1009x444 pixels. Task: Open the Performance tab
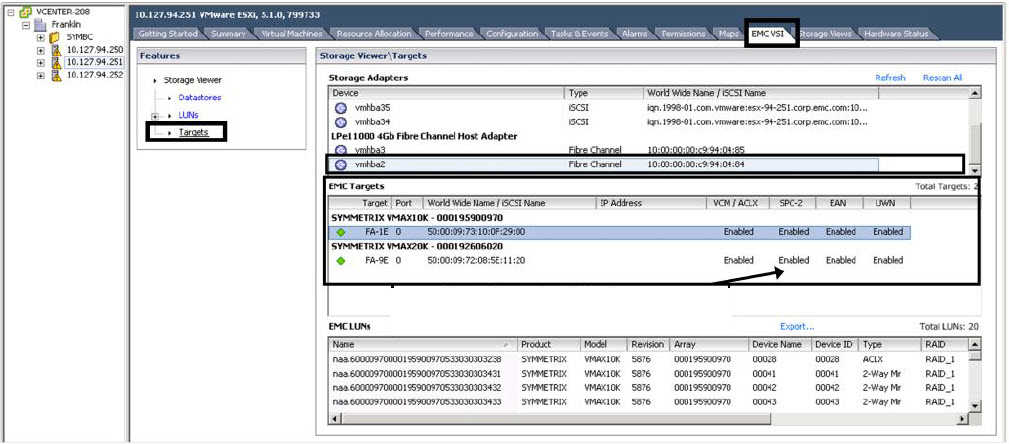click(449, 33)
